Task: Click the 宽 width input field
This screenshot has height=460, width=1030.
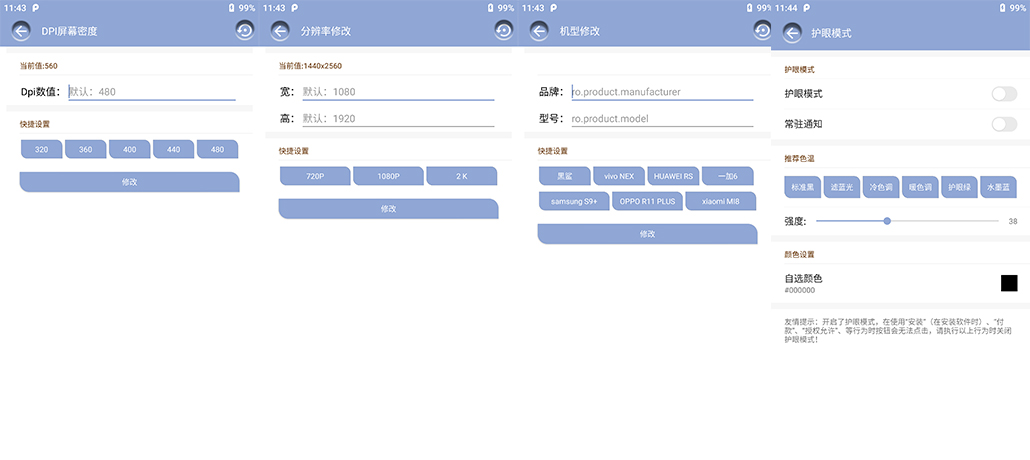Action: tap(397, 92)
